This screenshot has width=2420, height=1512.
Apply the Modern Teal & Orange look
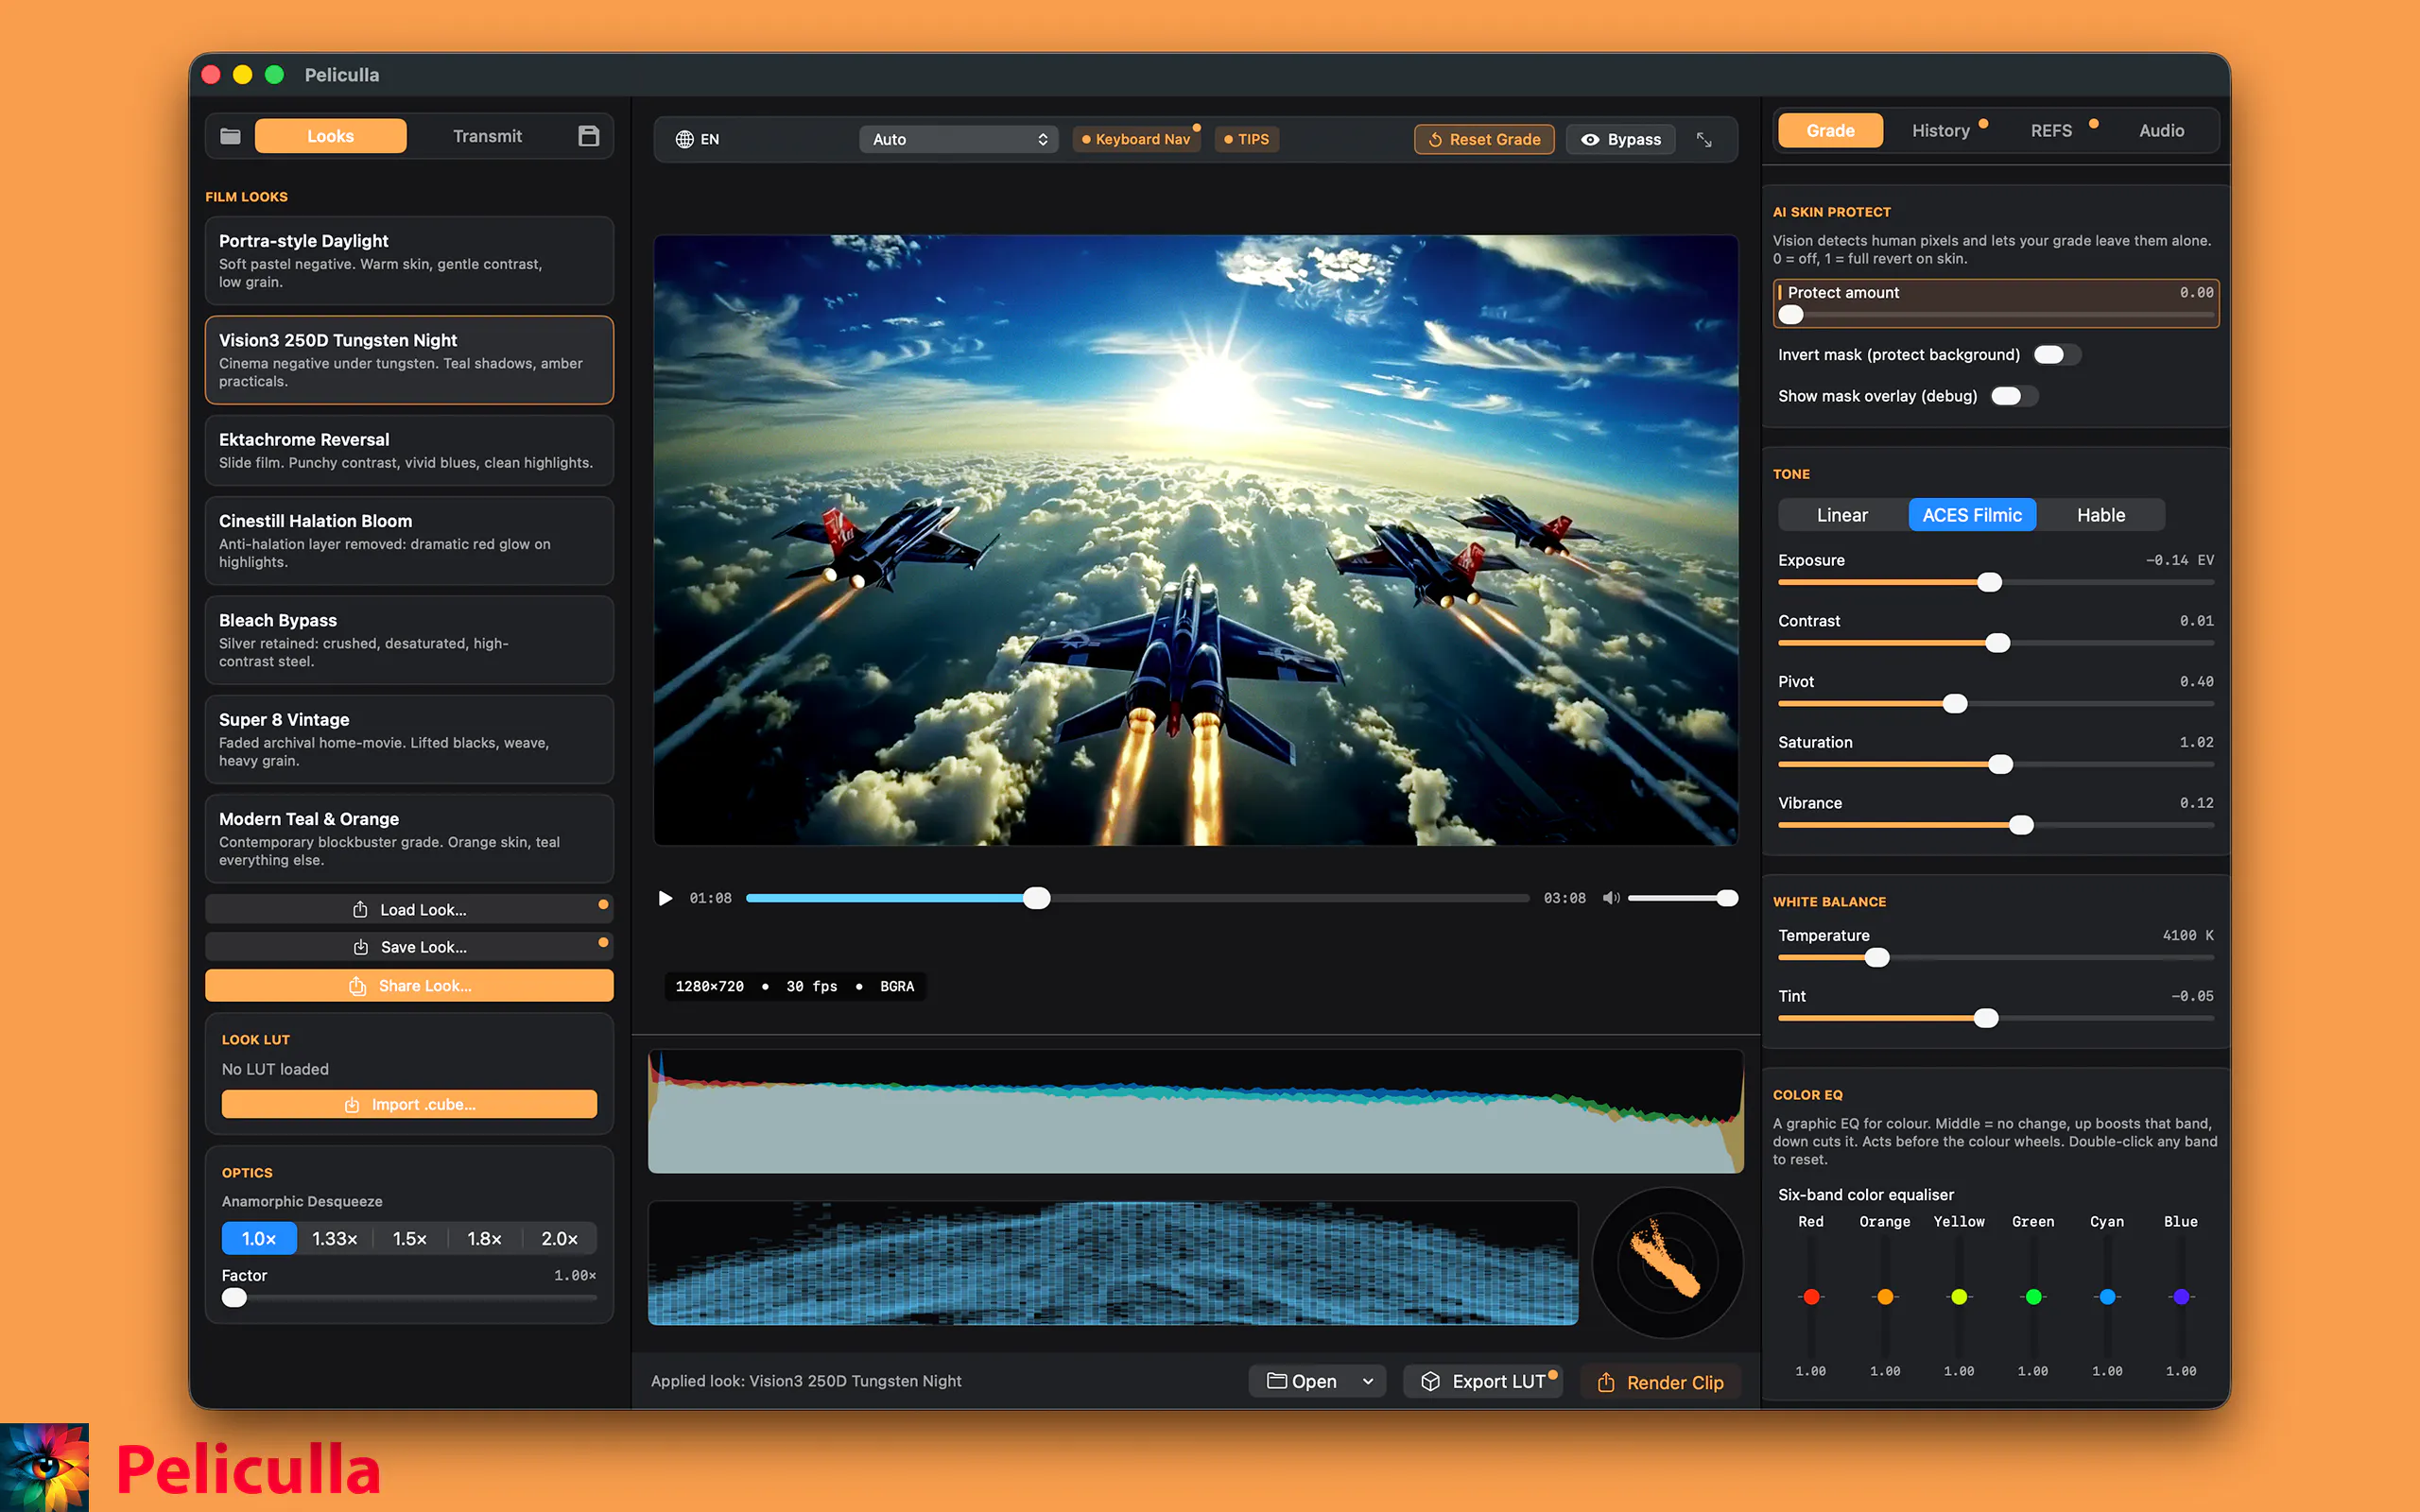(409, 838)
